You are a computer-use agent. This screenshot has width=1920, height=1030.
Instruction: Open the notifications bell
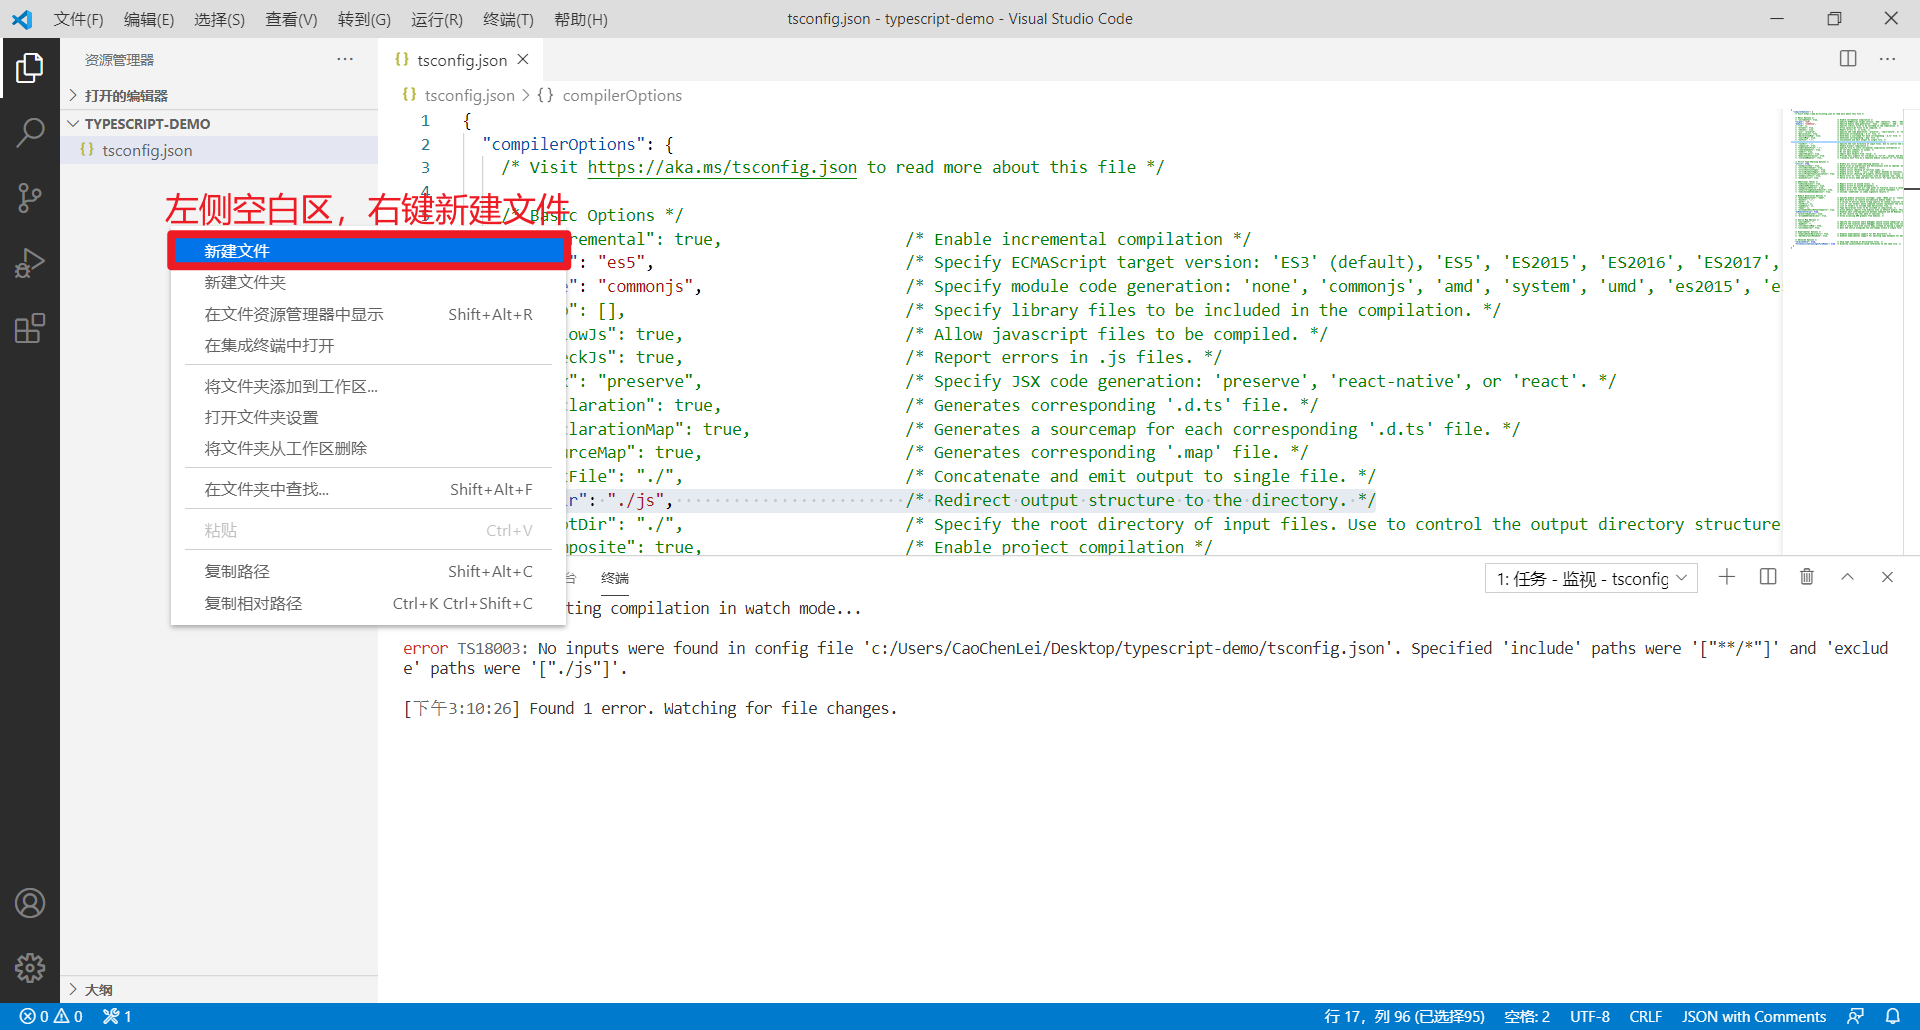coord(1893,1016)
